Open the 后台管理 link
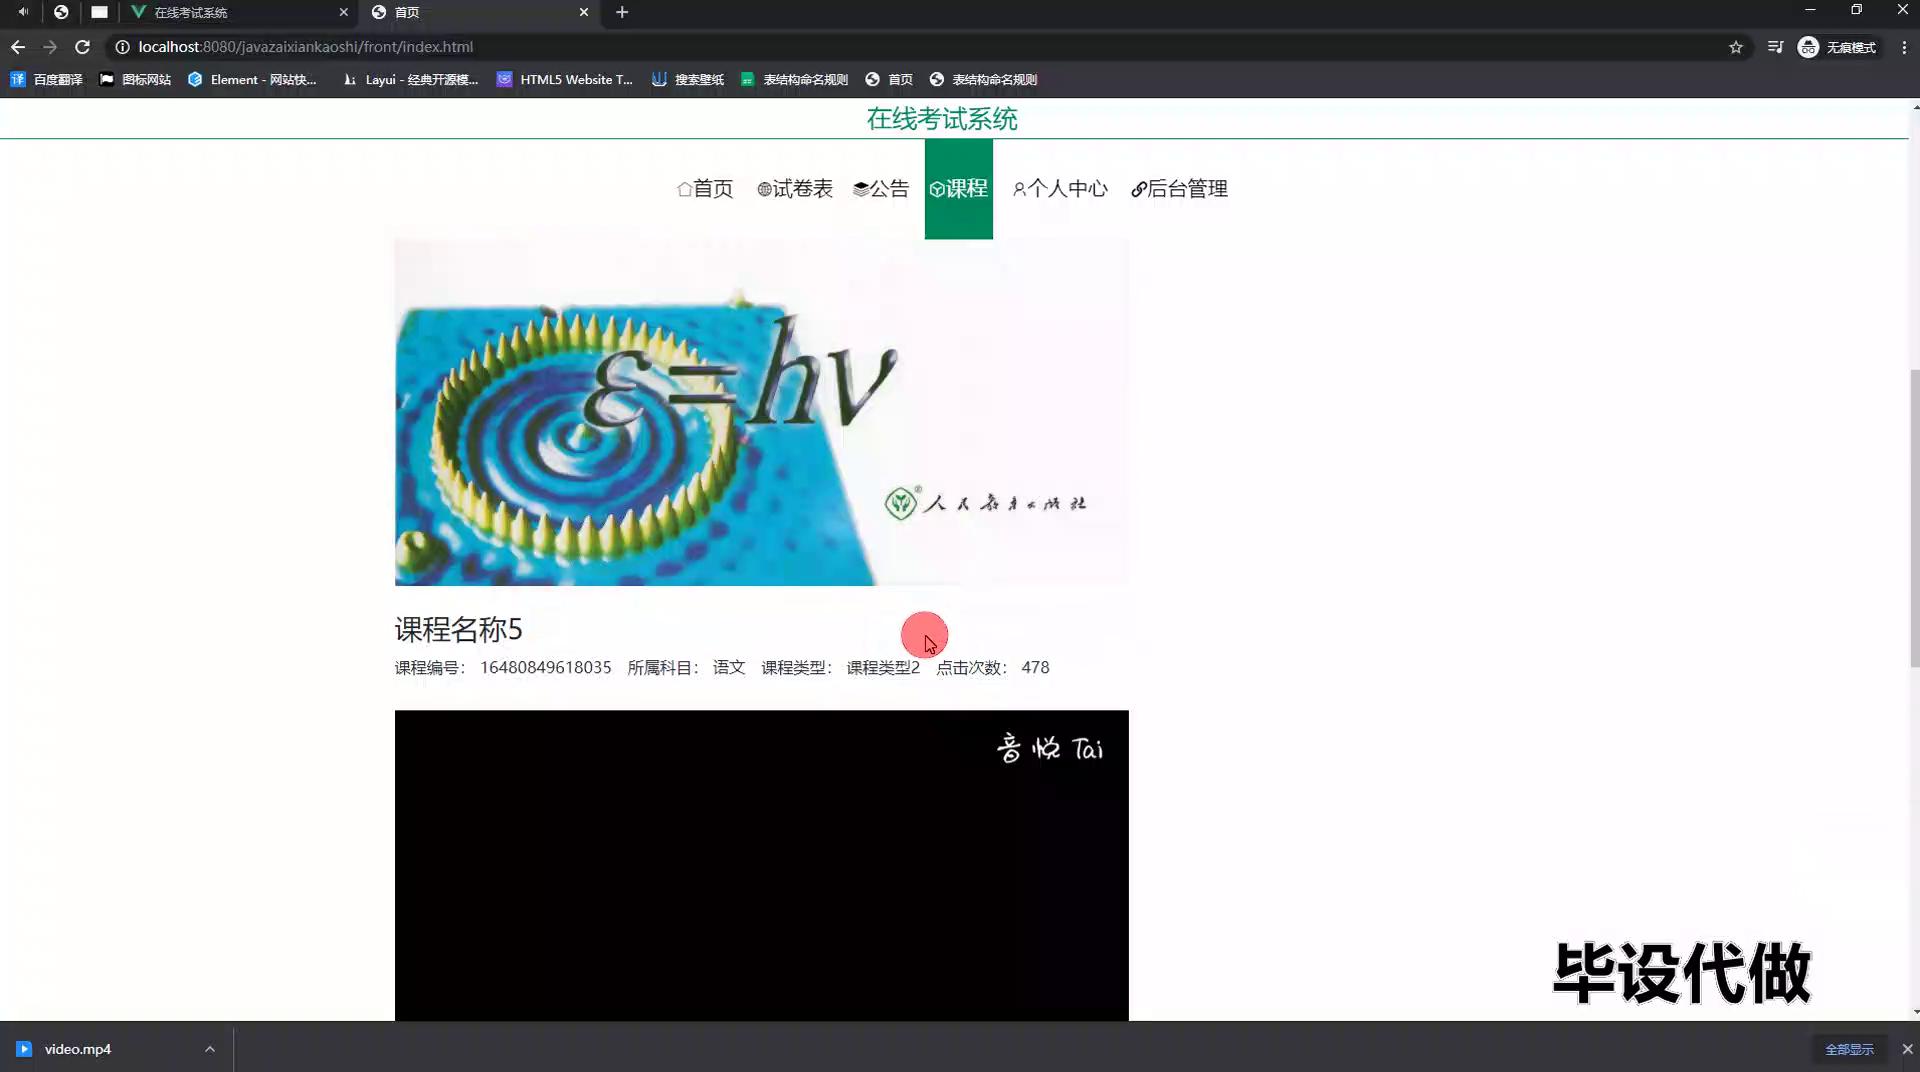This screenshot has width=1920, height=1072. [1179, 189]
